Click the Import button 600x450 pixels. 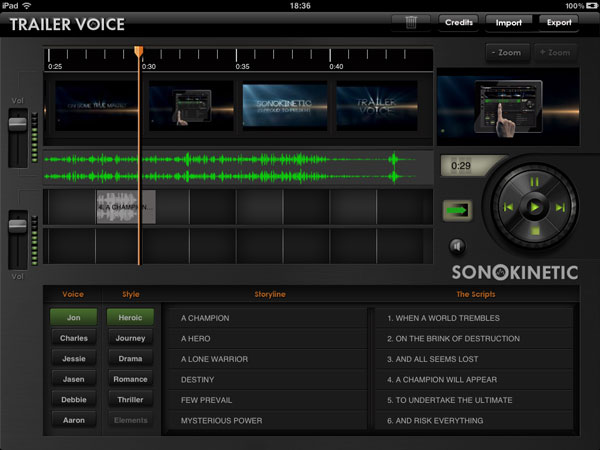tap(509, 23)
